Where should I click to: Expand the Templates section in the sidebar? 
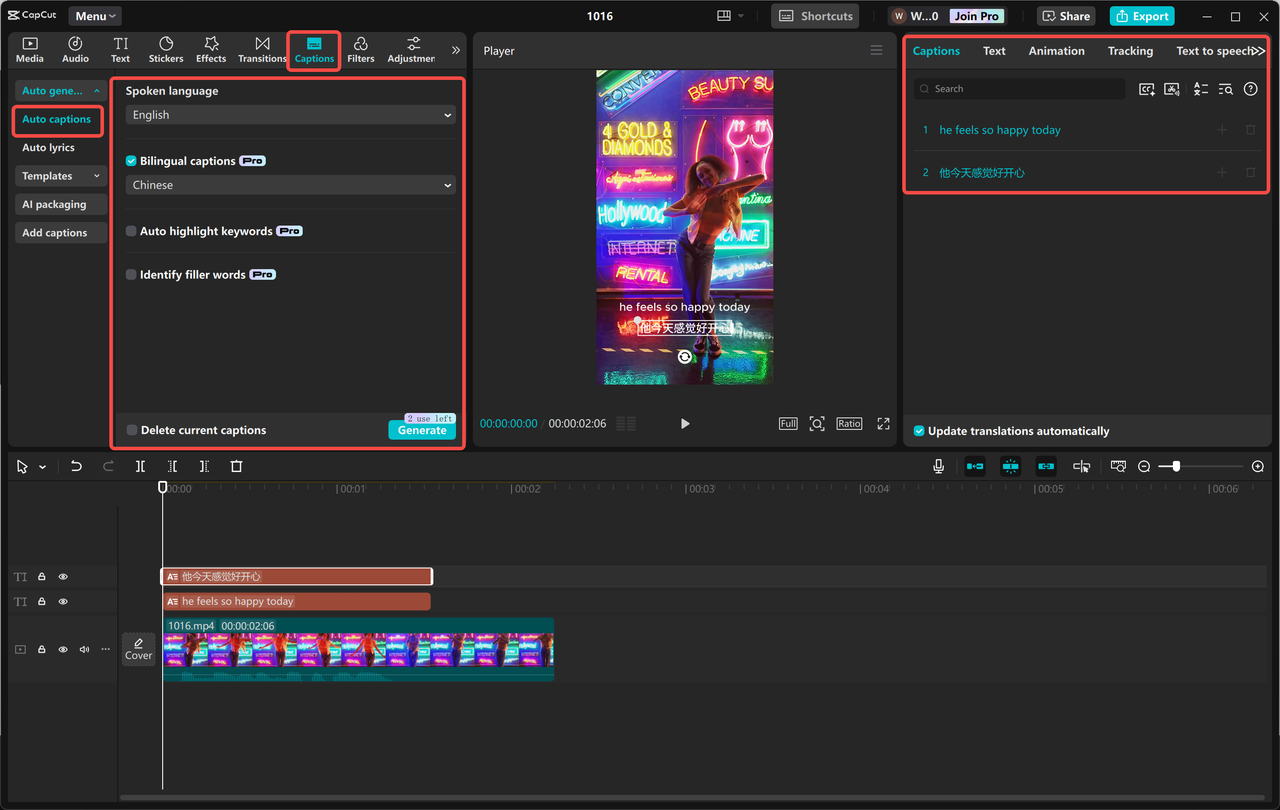[60, 176]
